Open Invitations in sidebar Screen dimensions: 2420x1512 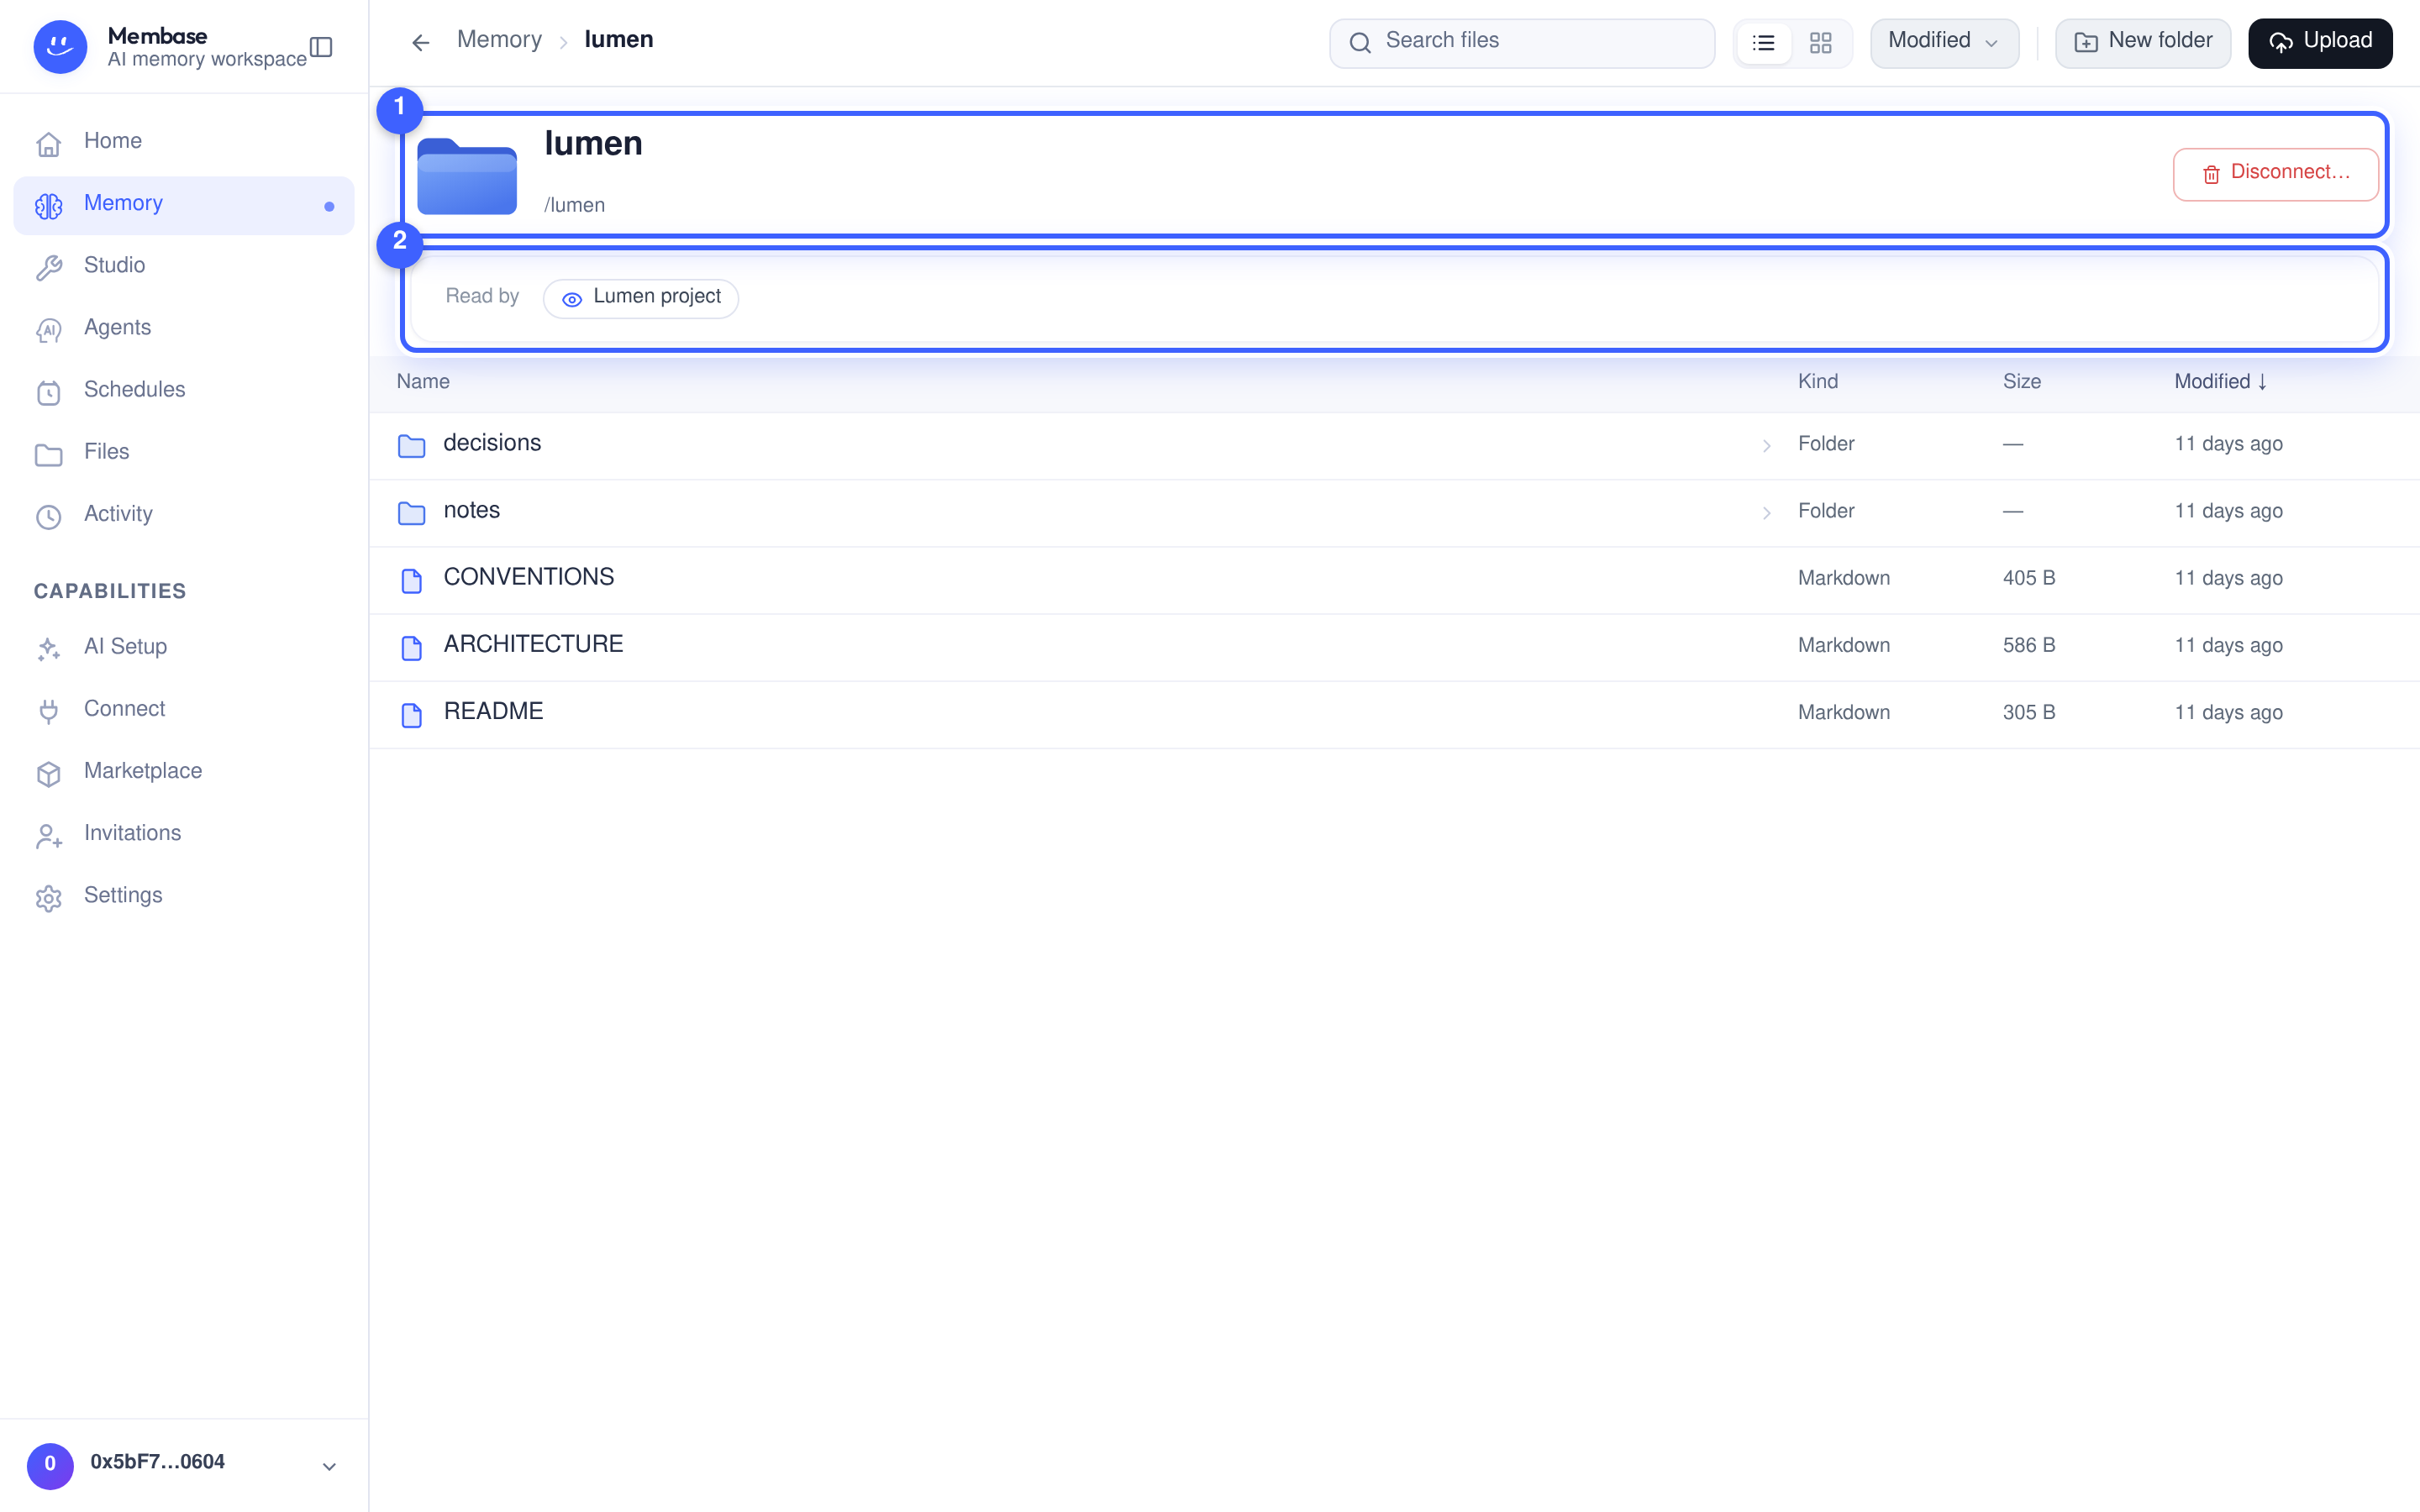click(183, 834)
